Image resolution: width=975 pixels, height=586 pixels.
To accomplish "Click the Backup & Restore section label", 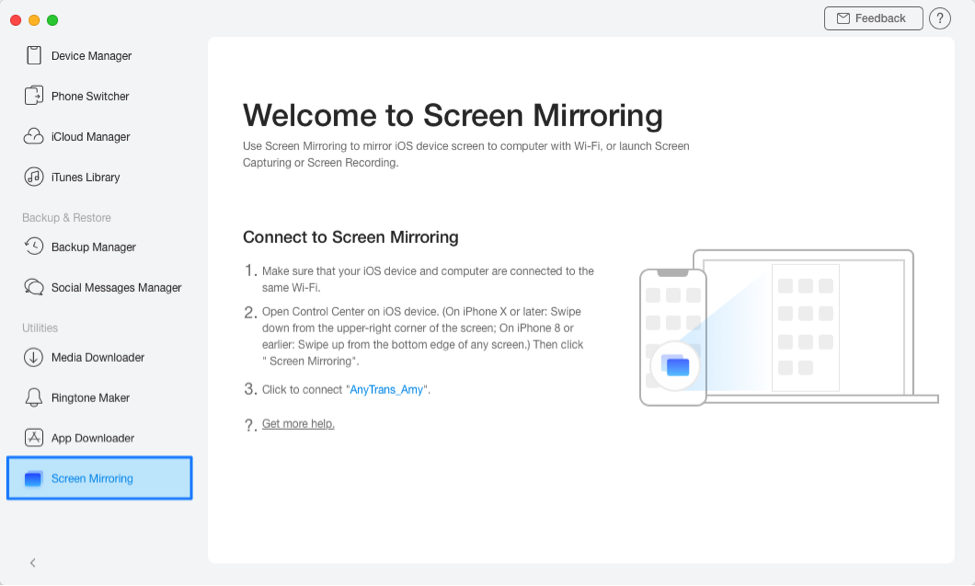I will [x=66, y=217].
